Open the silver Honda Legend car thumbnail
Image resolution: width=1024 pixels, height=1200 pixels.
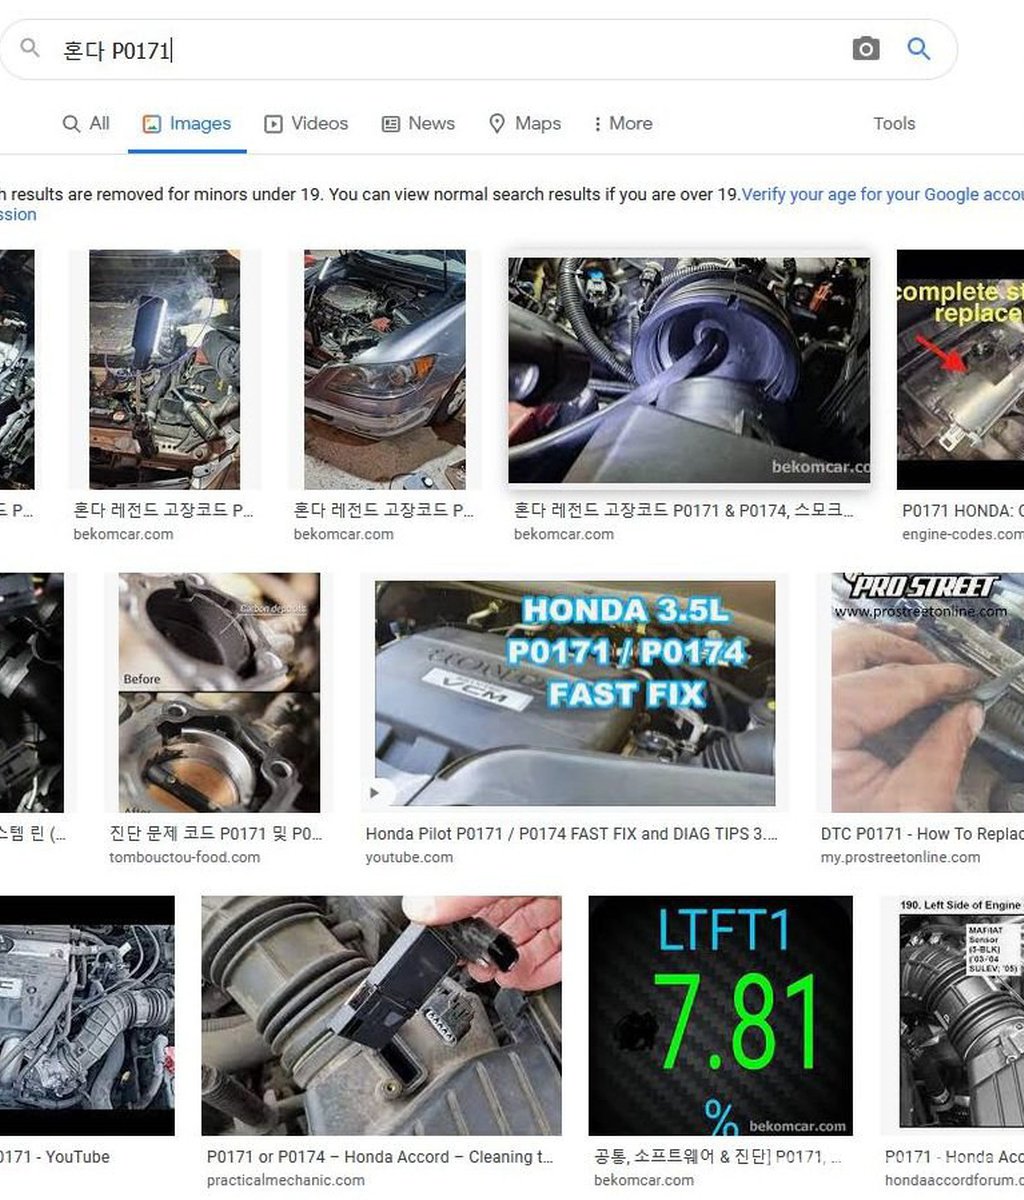(385, 369)
